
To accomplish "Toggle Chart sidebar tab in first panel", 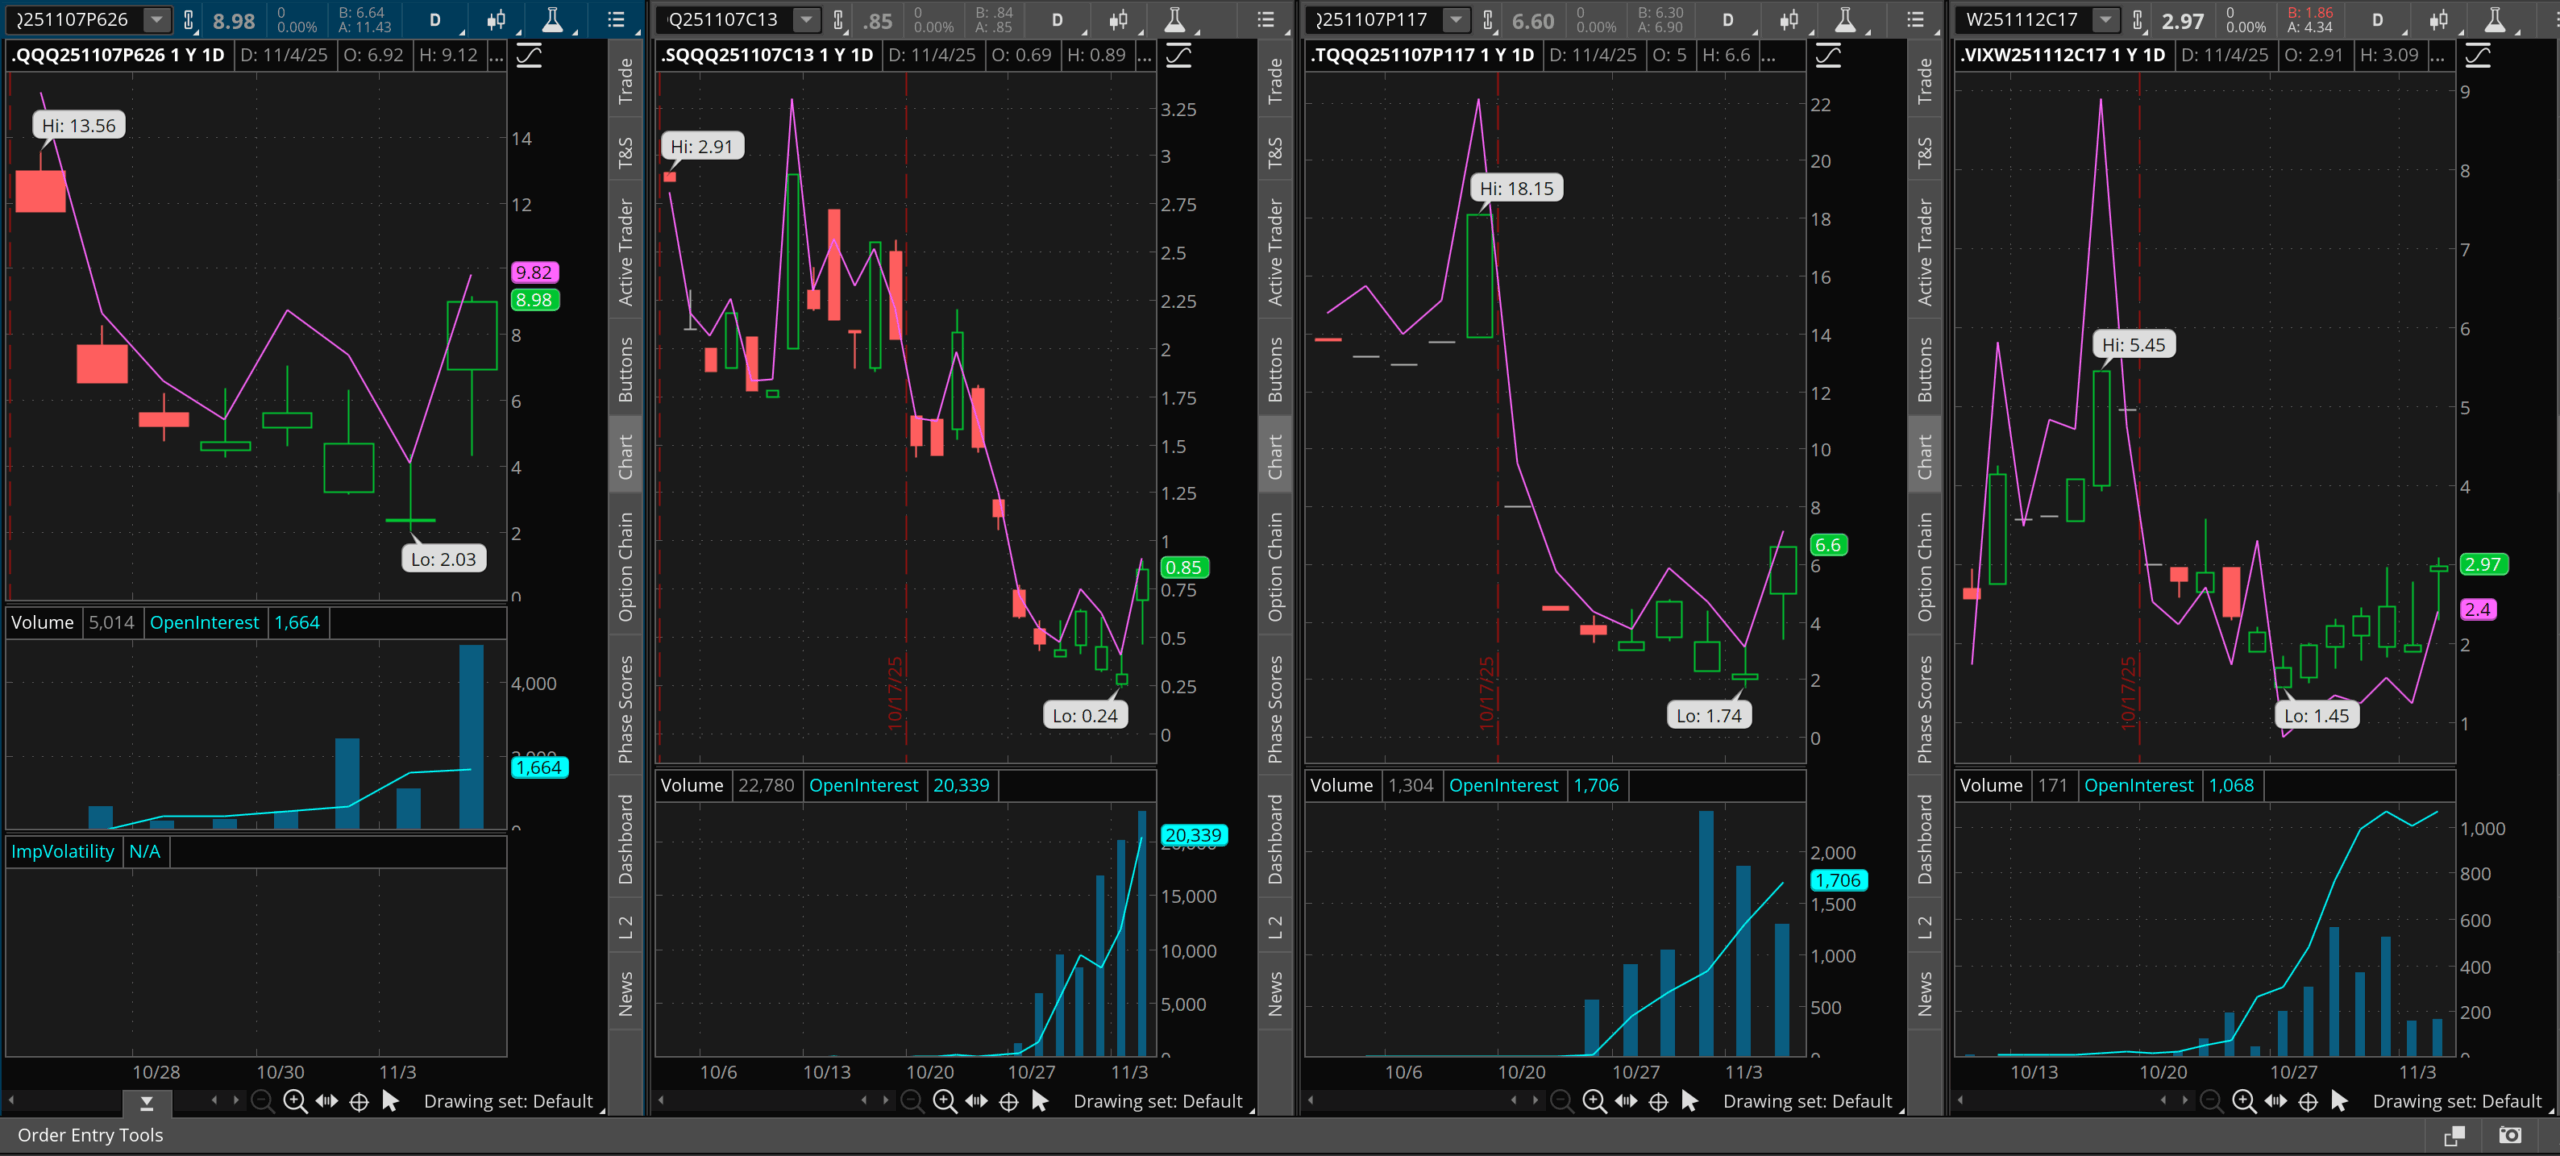I will (625, 456).
